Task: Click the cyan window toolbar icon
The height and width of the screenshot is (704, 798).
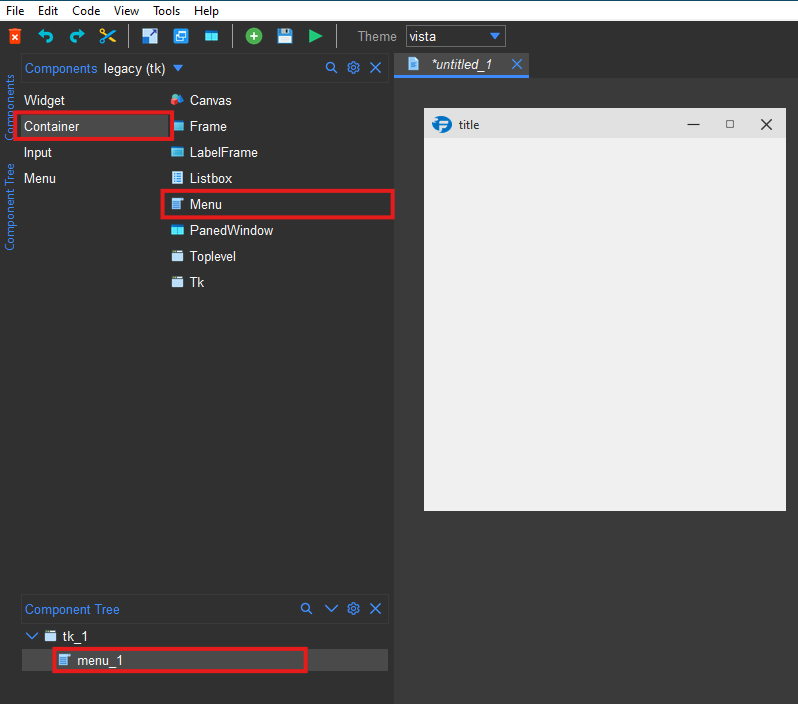Action: point(211,36)
